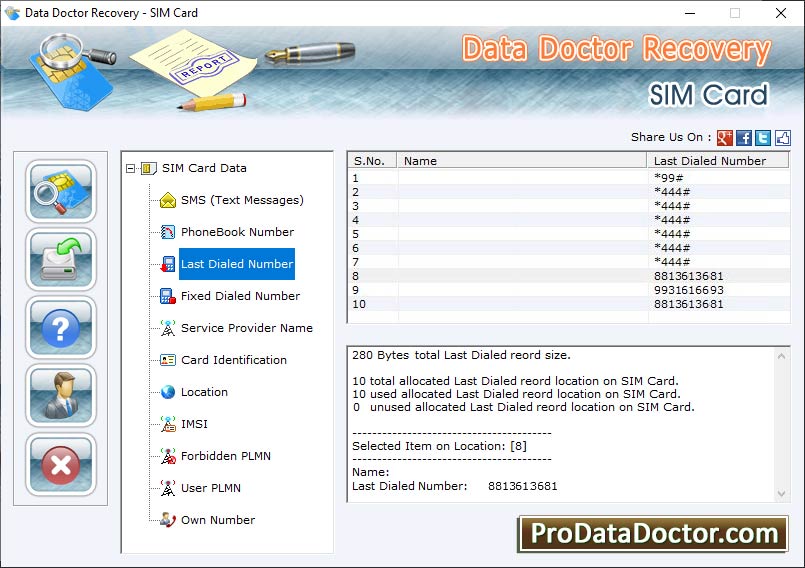The image size is (805, 568).
Task: Select row 4 in dialed list
Action: point(568,220)
